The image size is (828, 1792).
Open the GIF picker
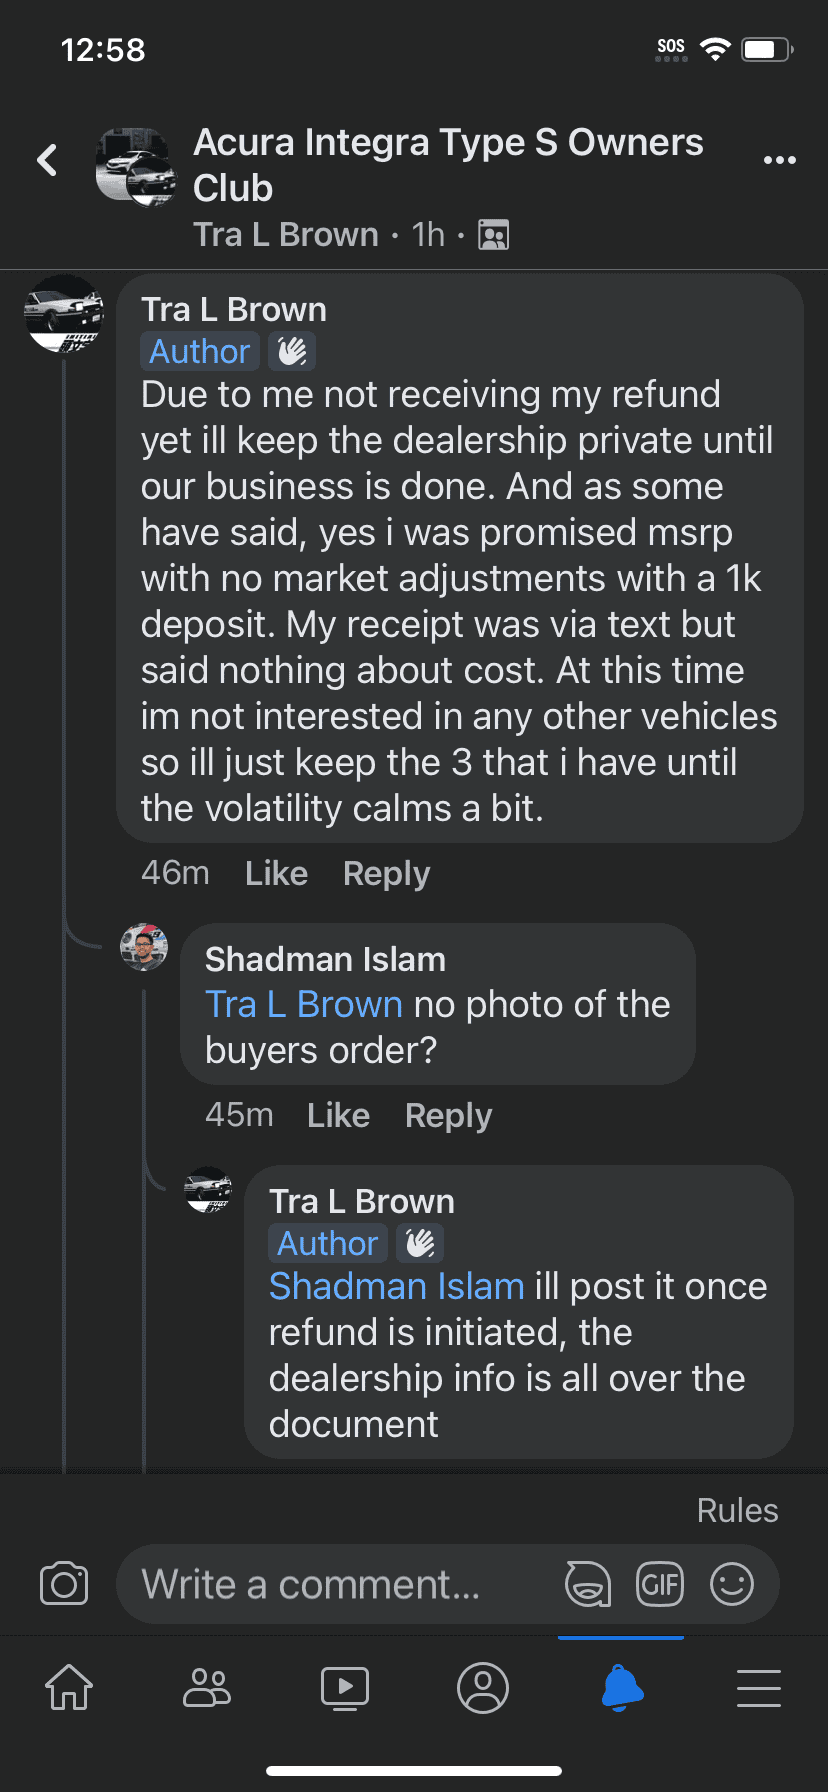coord(660,1584)
